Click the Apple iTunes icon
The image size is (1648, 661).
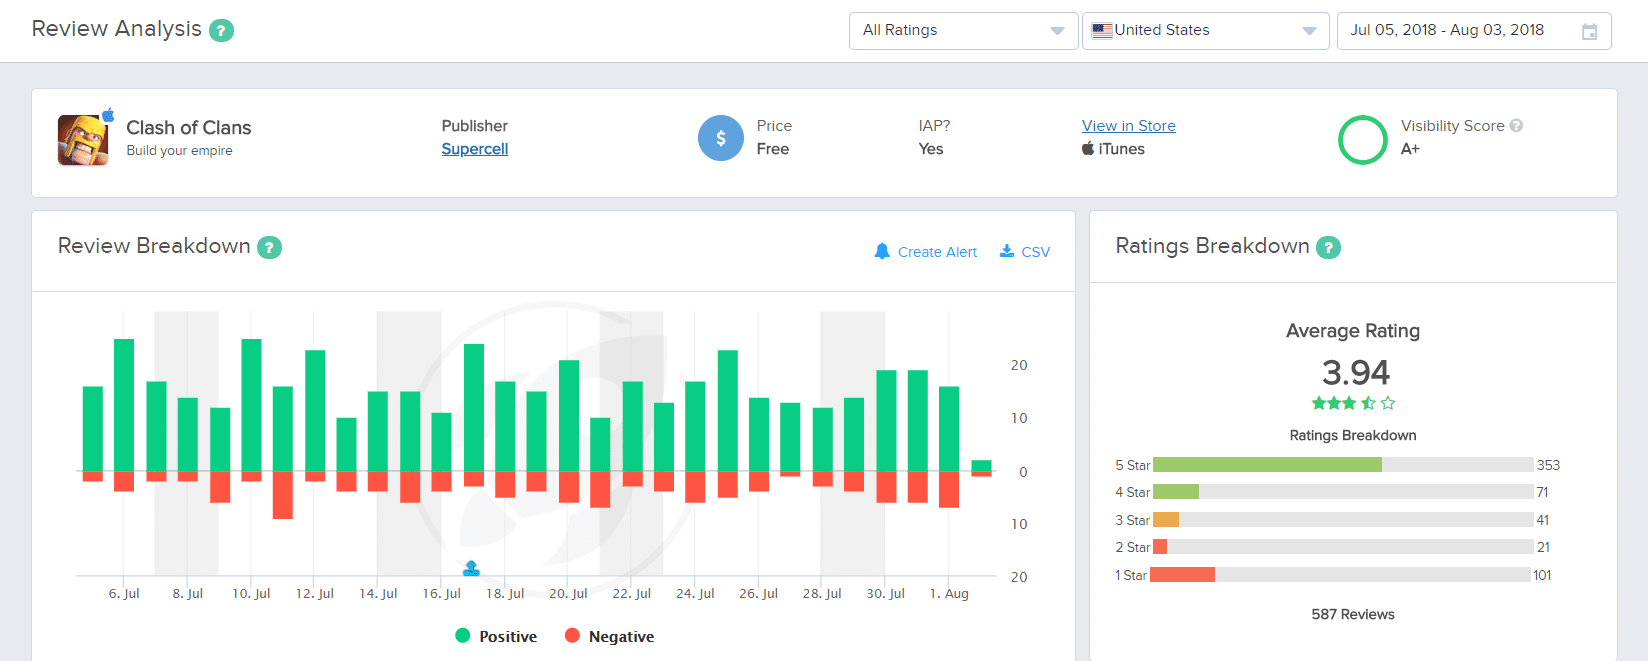click(x=1088, y=148)
